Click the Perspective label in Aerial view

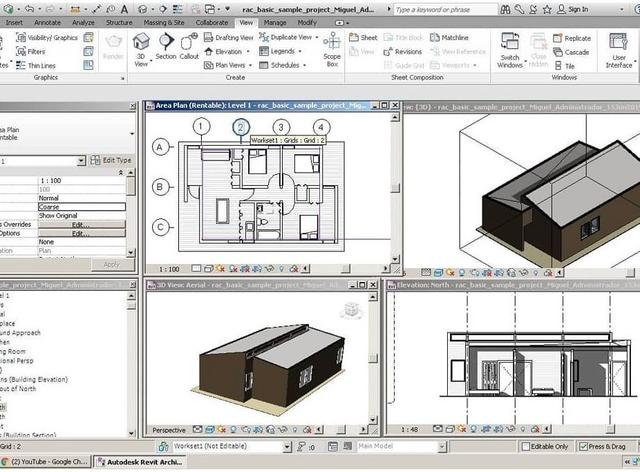169,430
